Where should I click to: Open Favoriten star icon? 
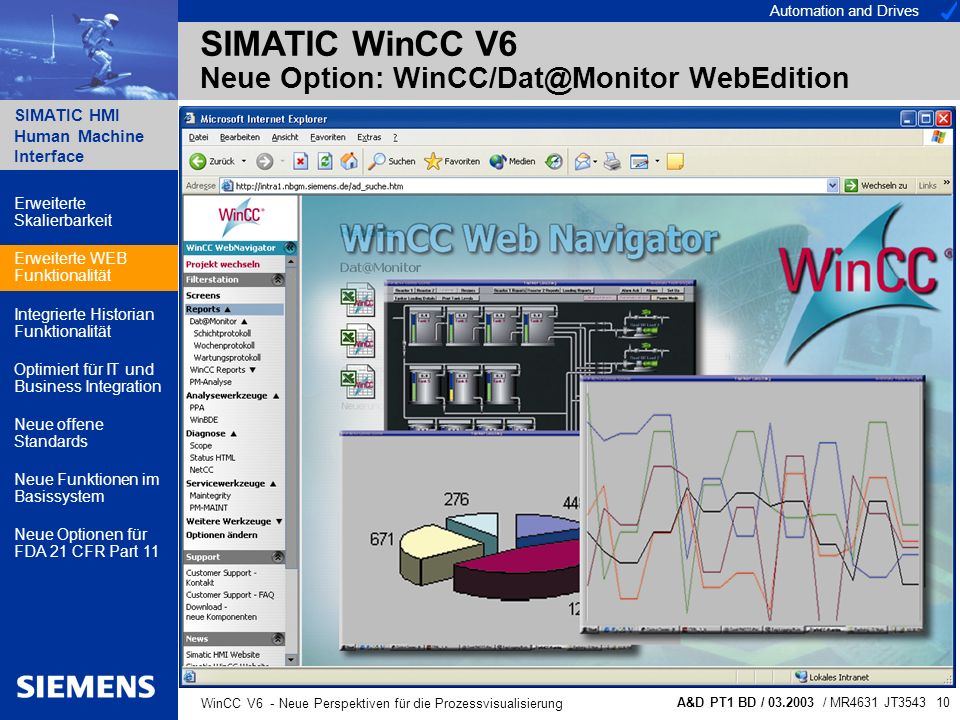(433, 161)
